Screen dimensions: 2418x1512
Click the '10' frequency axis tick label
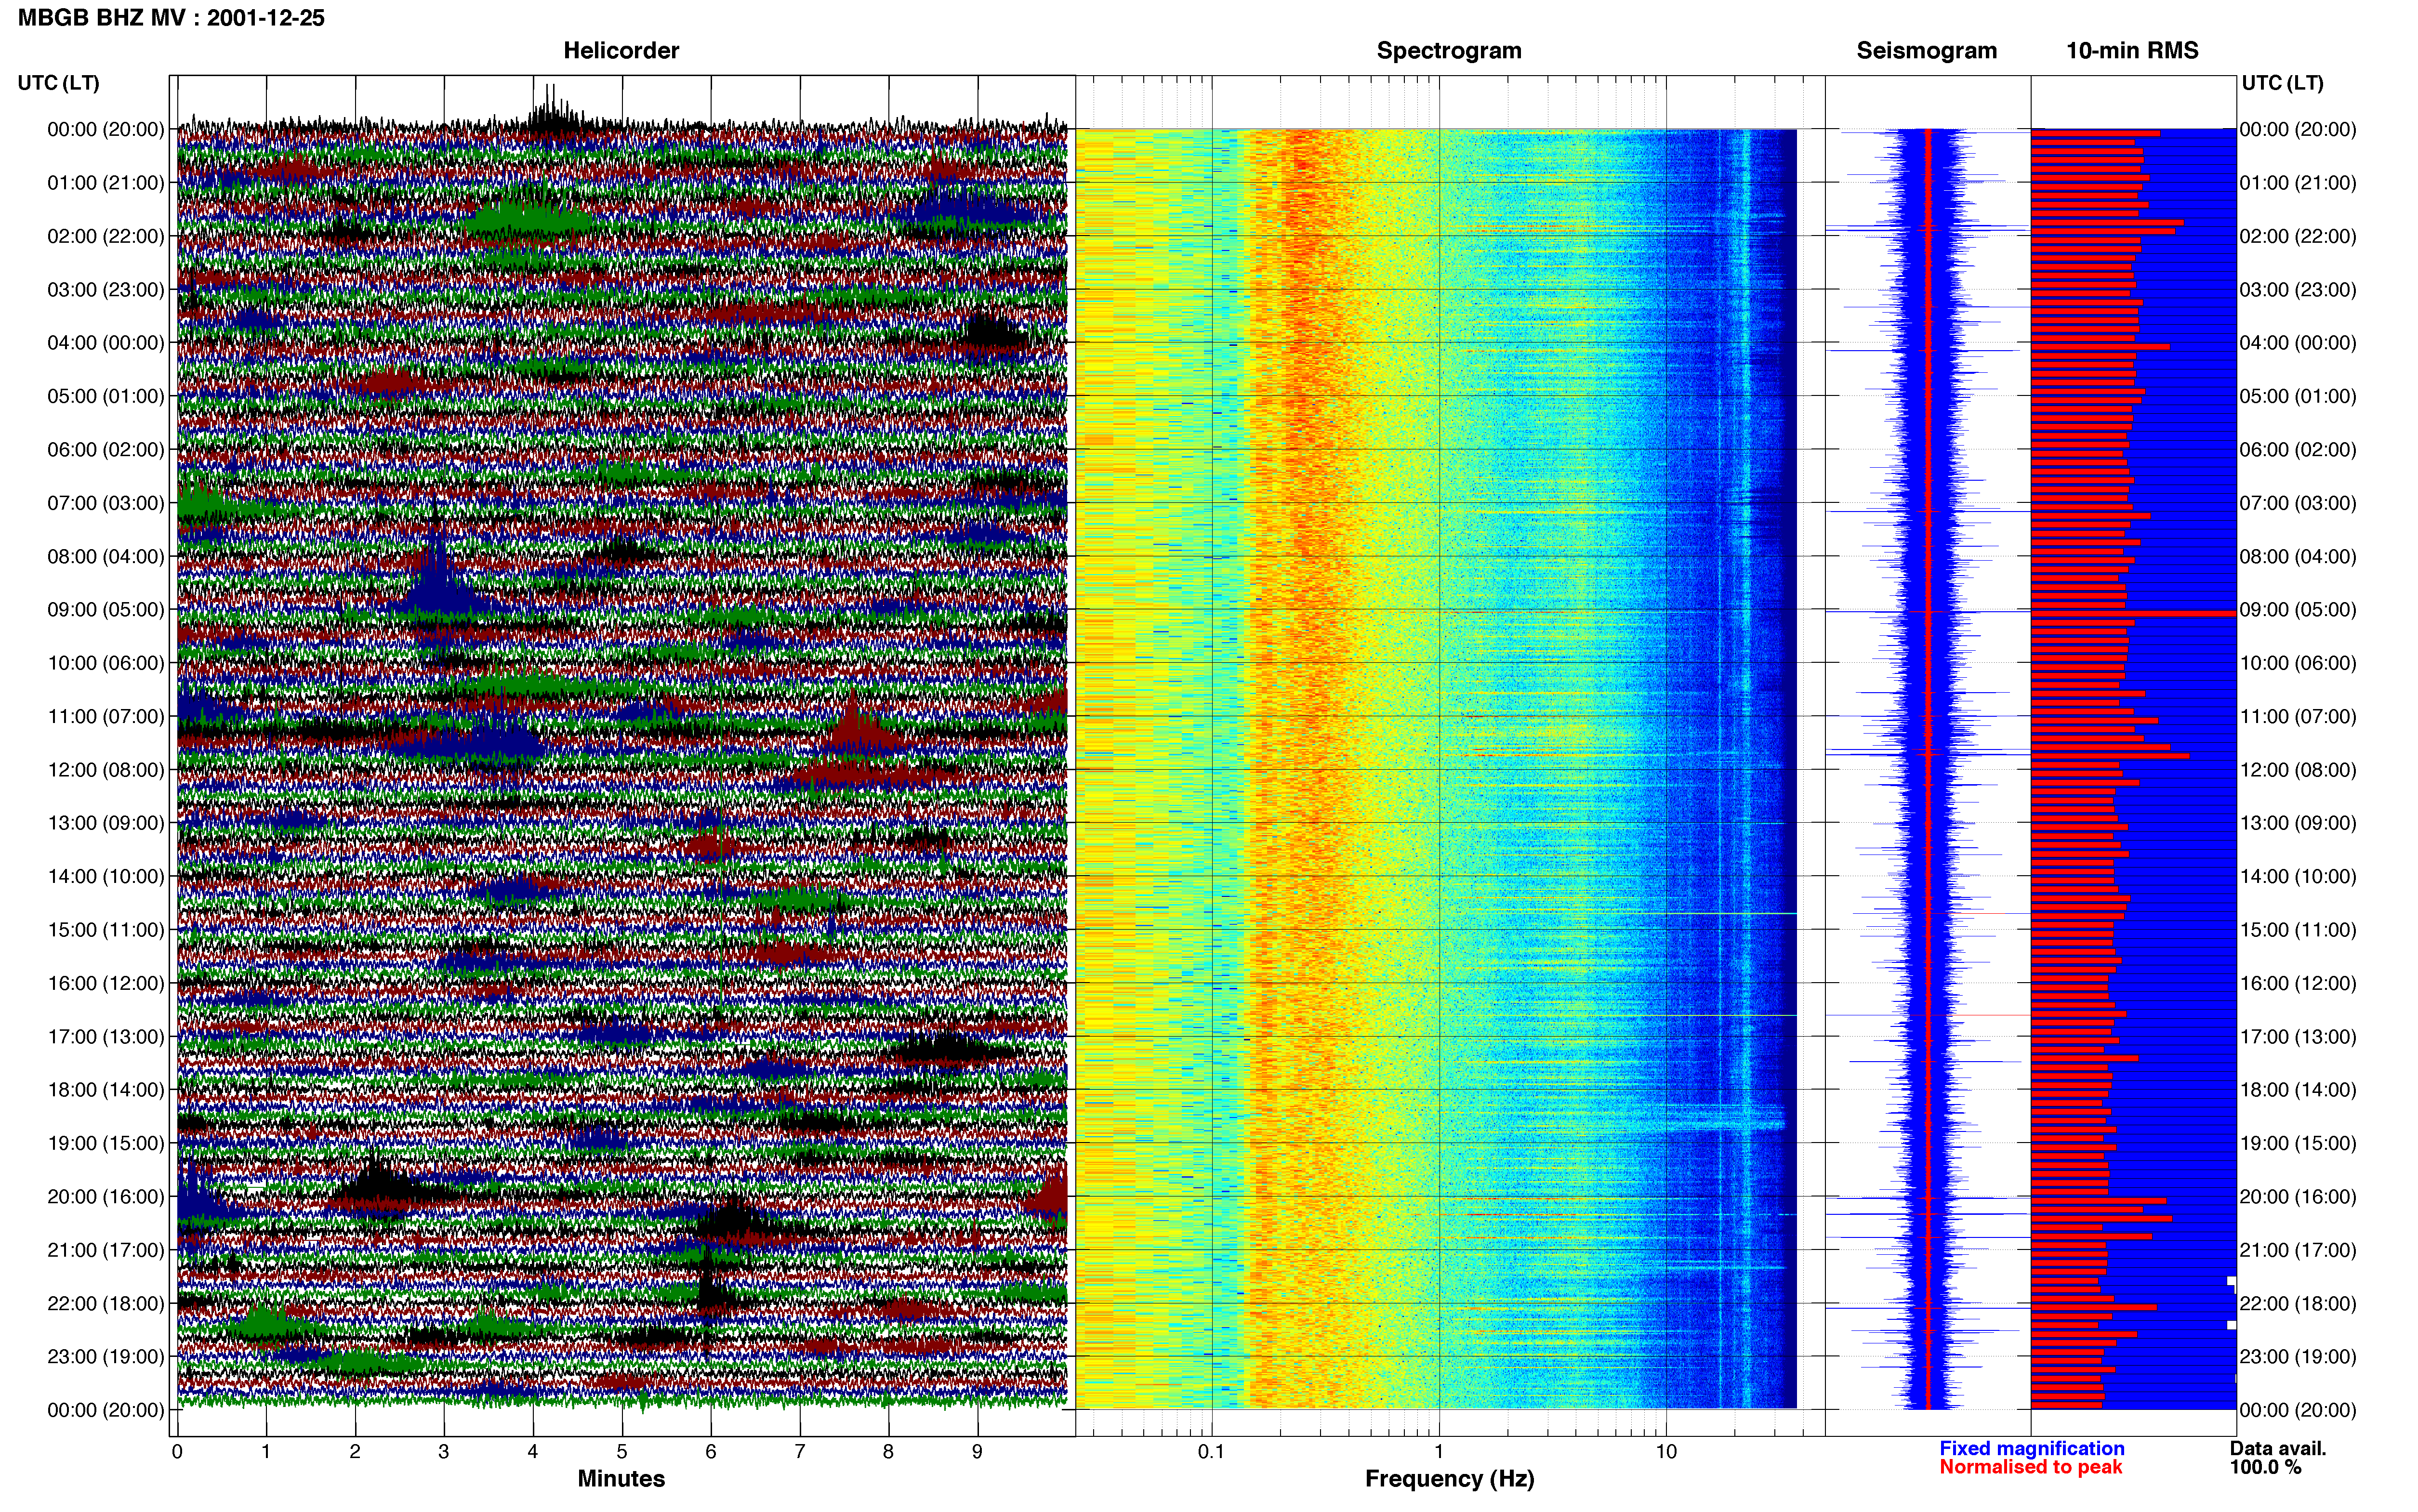coord(1665,1452)
